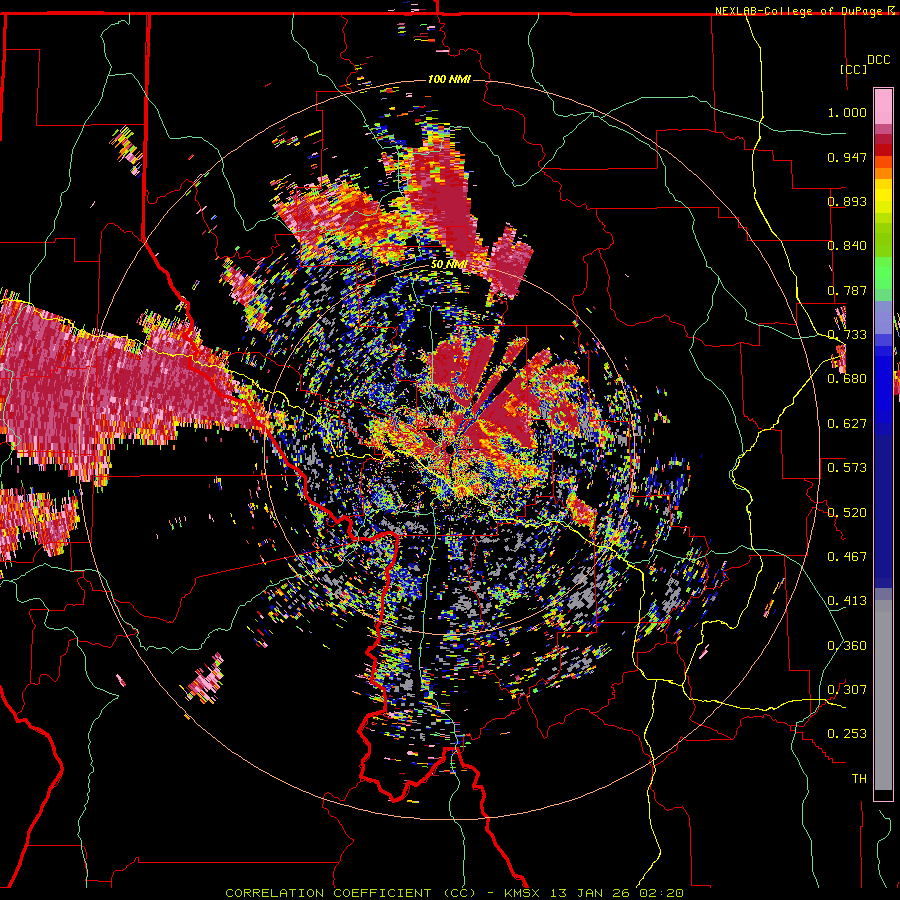Click the pink top segment of color bar
The width and height of the screenshot is (900, 900).
pos(883,106)
